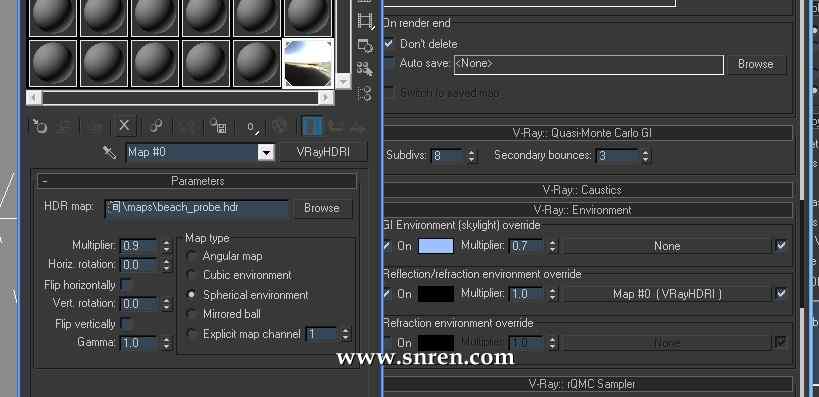Uncheck the Don't delete checkbox

388,44
